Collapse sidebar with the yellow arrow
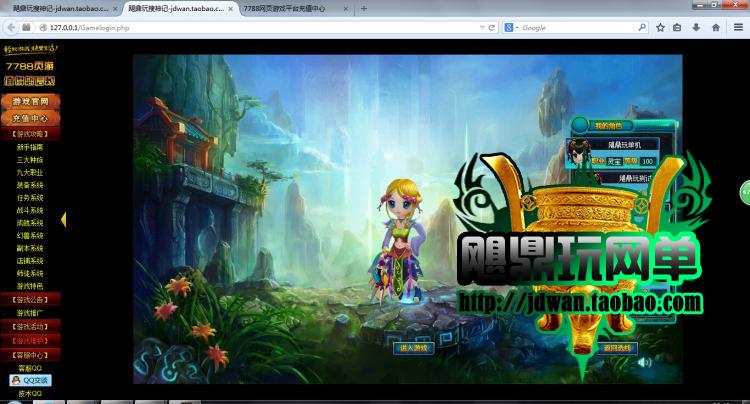This screenshot has width=750, height=404. tap(64, 219)
